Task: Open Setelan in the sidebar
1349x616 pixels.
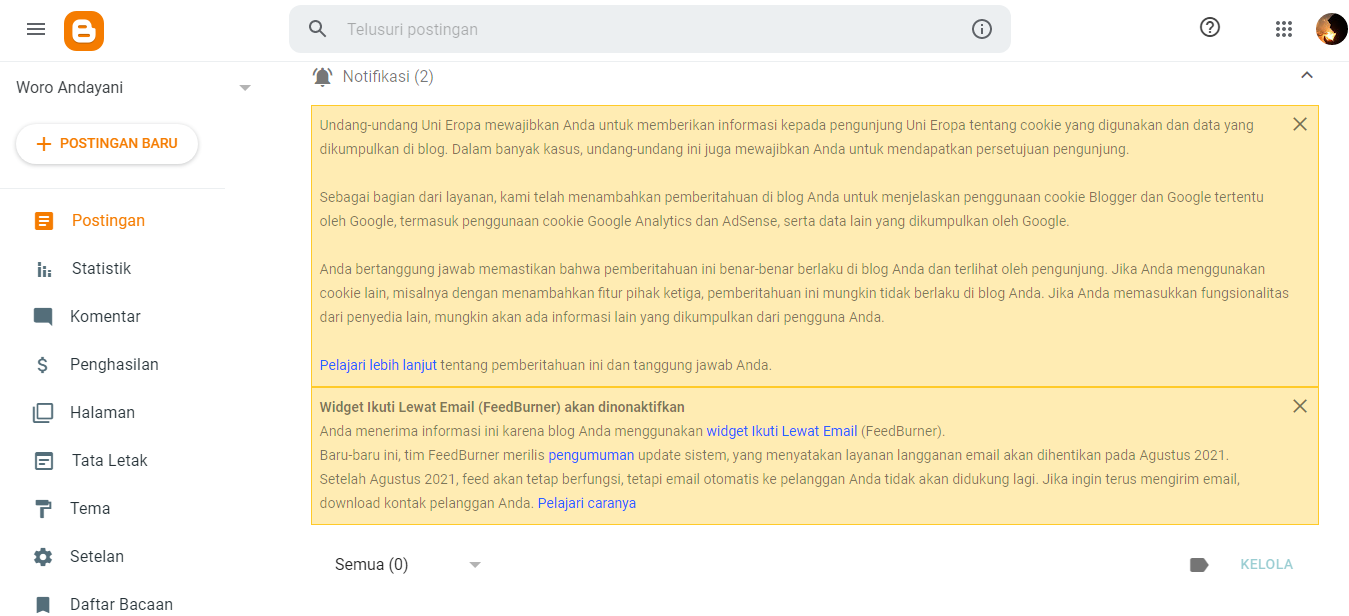Action: [98, 557]
